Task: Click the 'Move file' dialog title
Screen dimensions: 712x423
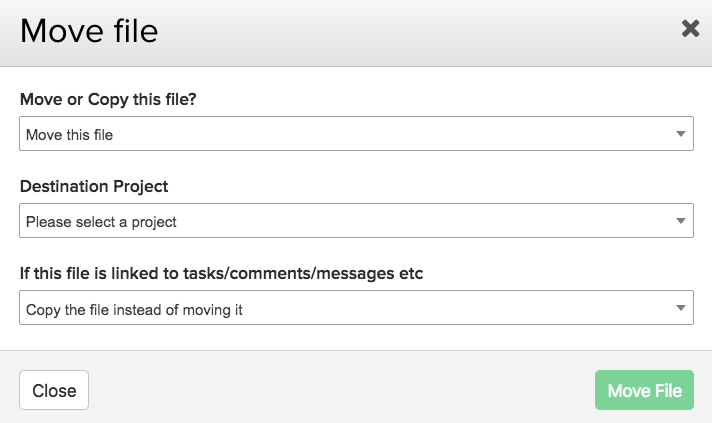Action: pyautogui.click(x=89, y=31)
